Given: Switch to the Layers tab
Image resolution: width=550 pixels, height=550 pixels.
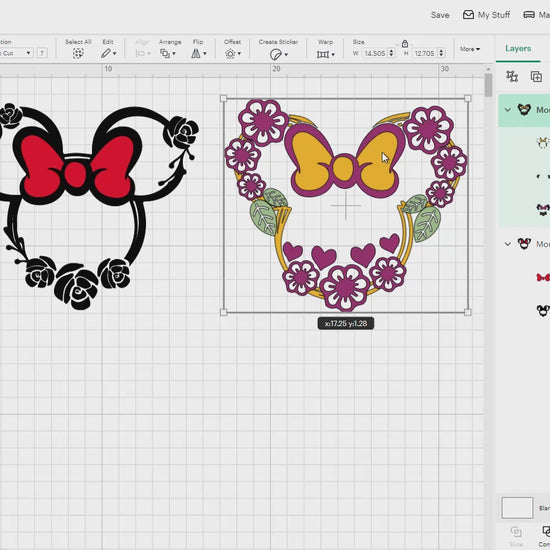Looking at the screenshot, I should pos(518,48).
